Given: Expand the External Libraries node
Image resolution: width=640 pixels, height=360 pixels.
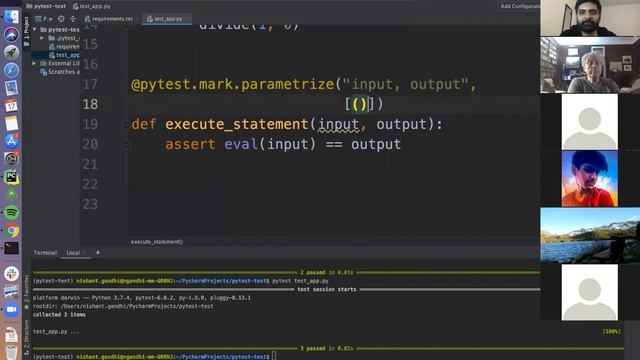Looking at the screenshot, I should 34,63.
